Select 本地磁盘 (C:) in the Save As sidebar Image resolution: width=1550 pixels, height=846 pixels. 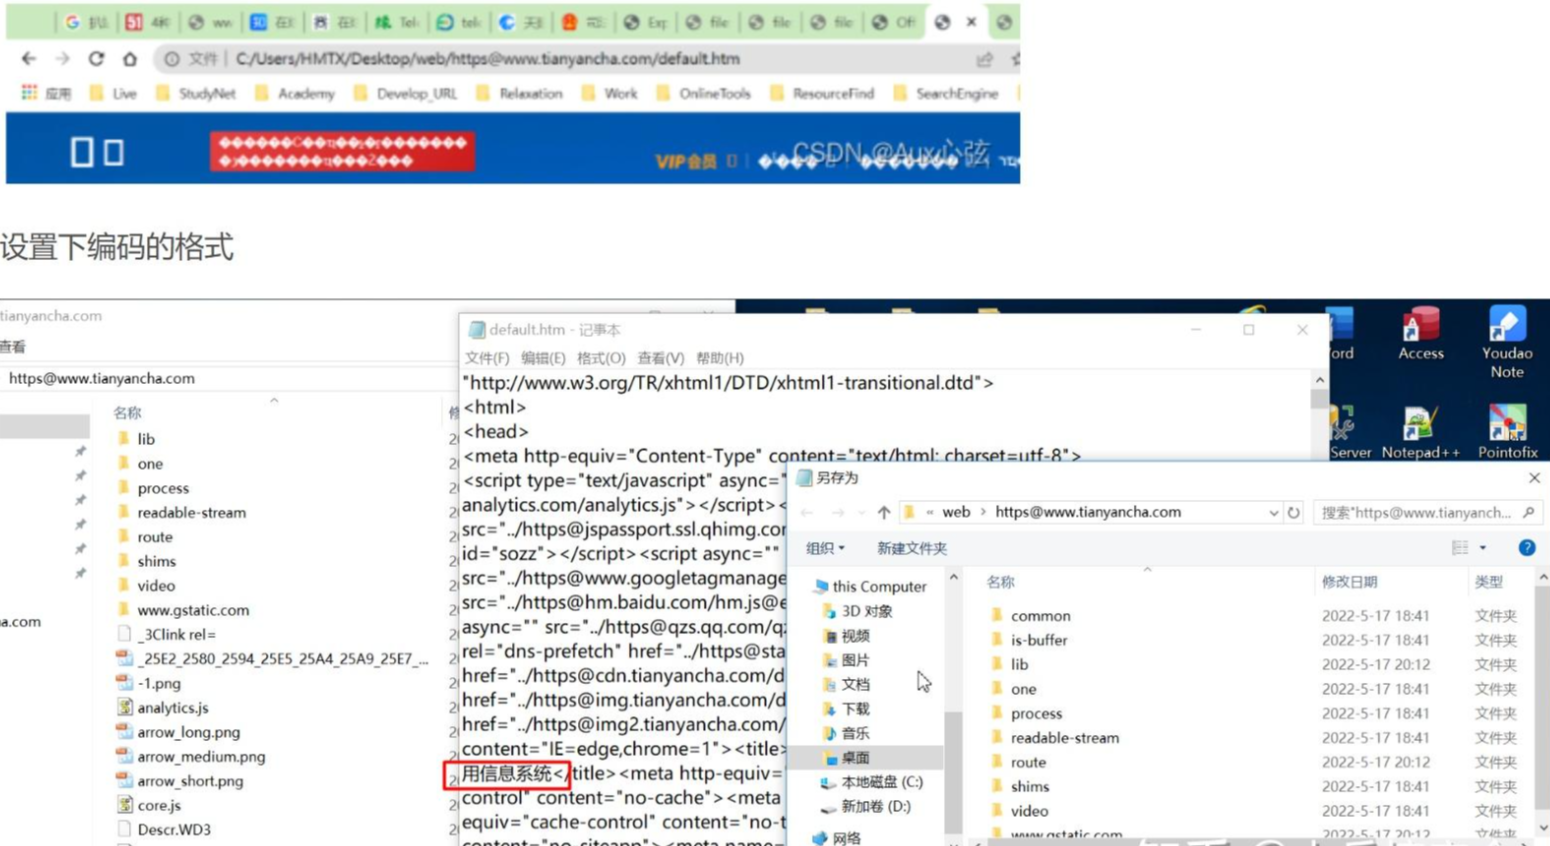click(x=871, y=782)
